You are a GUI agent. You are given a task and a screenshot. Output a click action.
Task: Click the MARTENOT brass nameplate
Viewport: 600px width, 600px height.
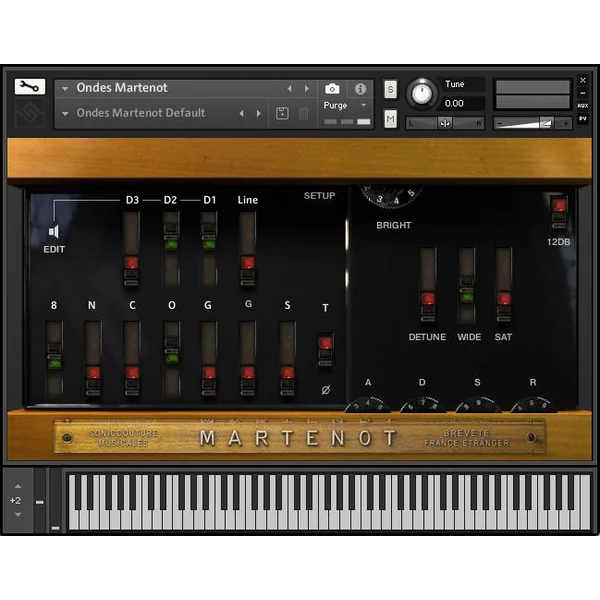tap(300, 438)
